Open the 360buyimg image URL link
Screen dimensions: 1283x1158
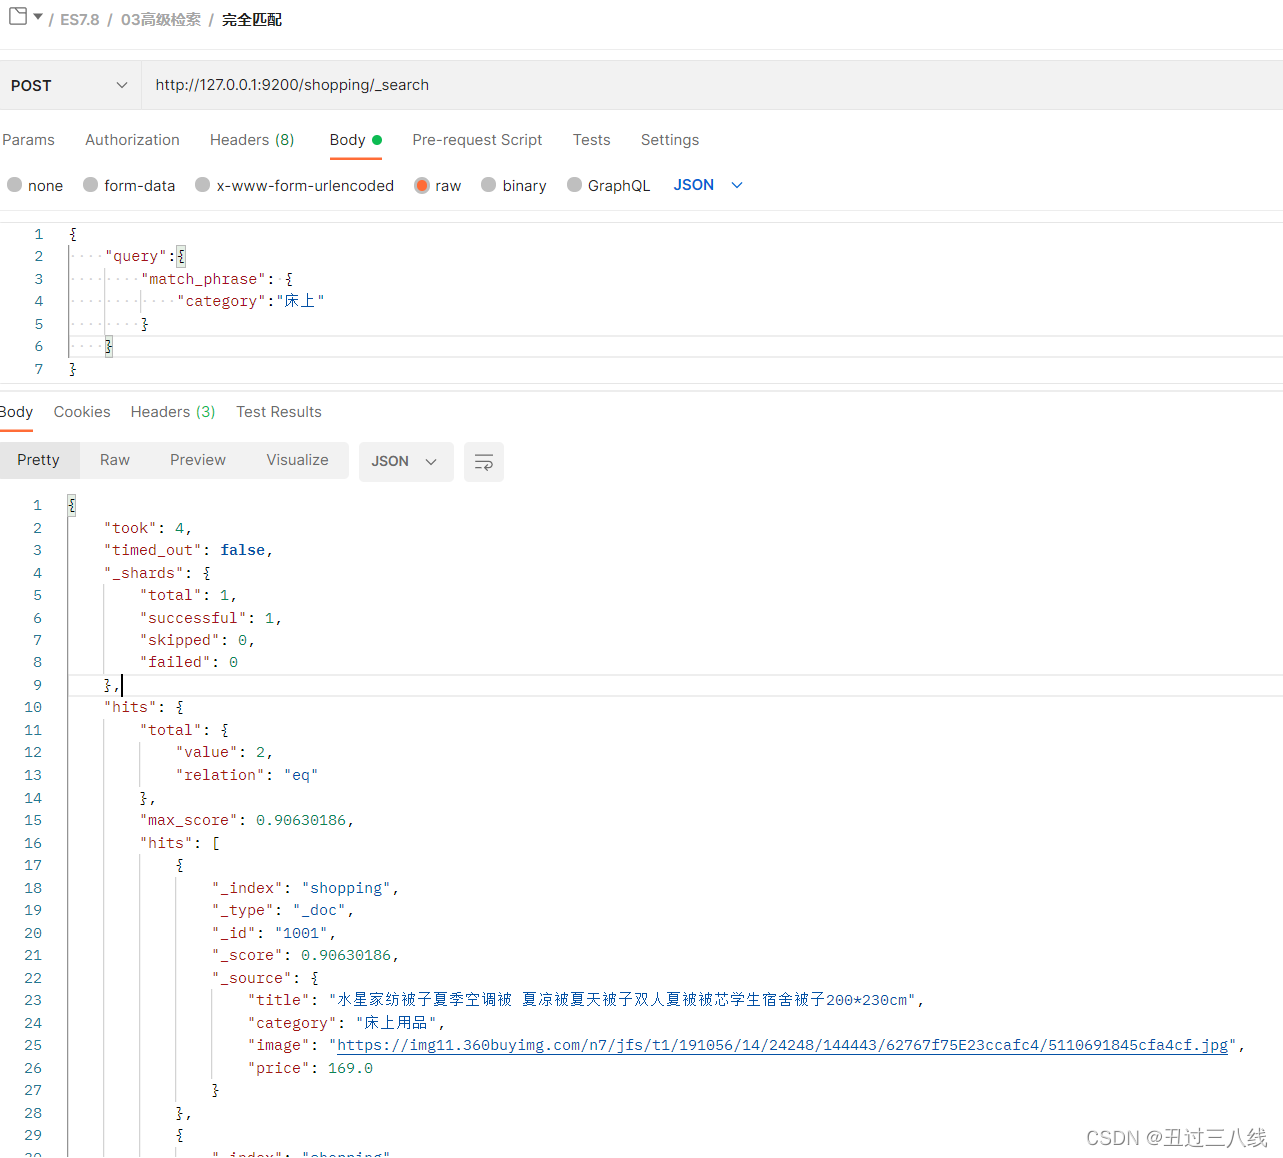782,1045
